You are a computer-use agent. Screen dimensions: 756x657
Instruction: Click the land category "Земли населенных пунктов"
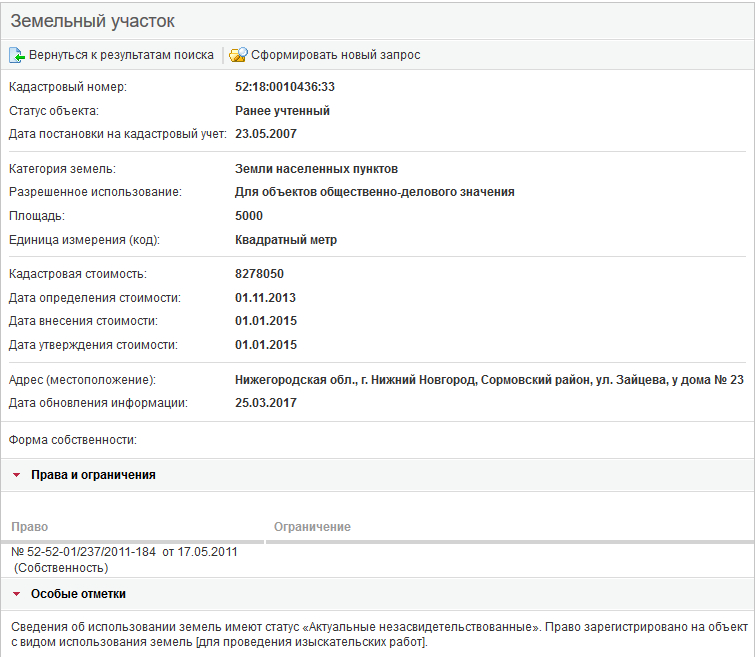[x=316, y=169]
